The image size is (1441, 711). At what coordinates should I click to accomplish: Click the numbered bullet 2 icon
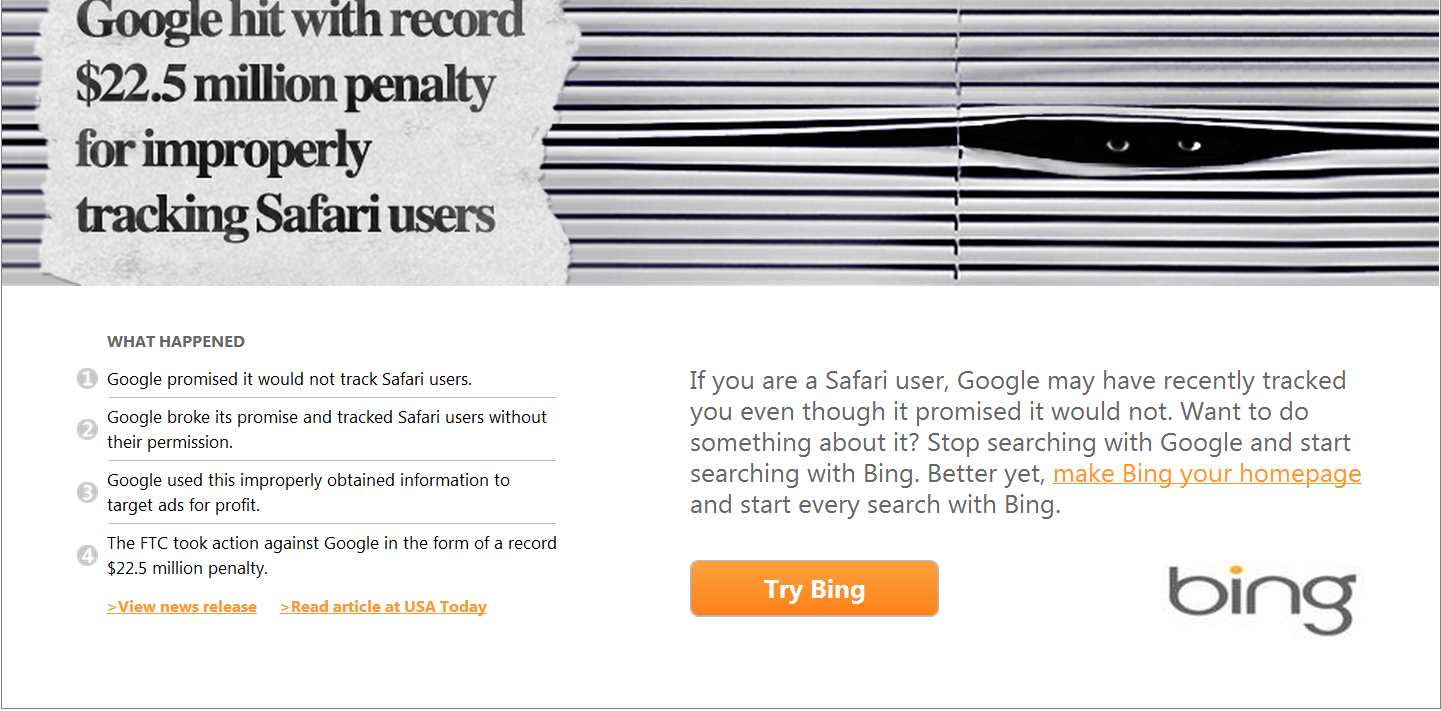point(87,430)
